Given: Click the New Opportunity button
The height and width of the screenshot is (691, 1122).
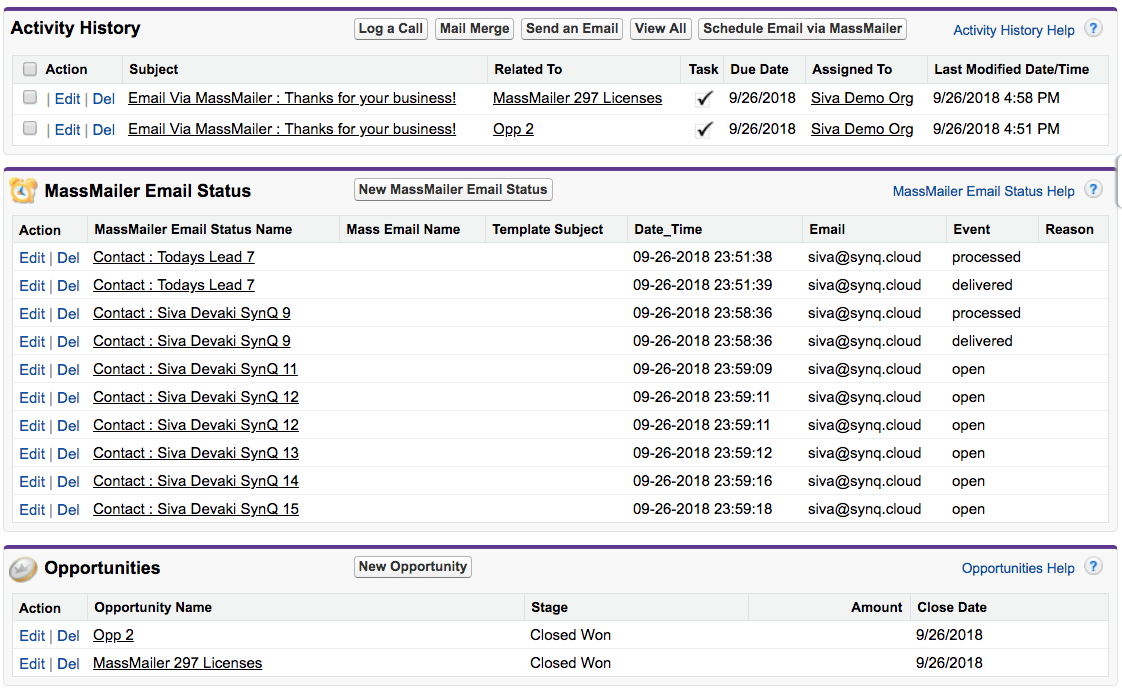Looking at the screenshot, I should tap(413, 567).
